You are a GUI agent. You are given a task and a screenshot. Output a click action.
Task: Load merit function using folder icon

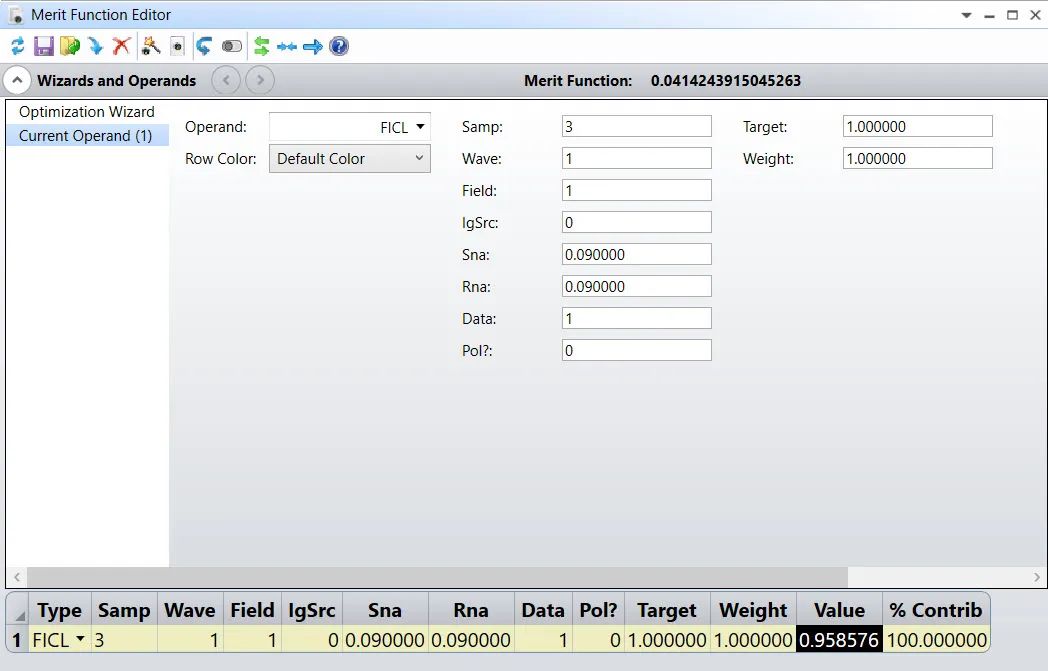point(70,46)
